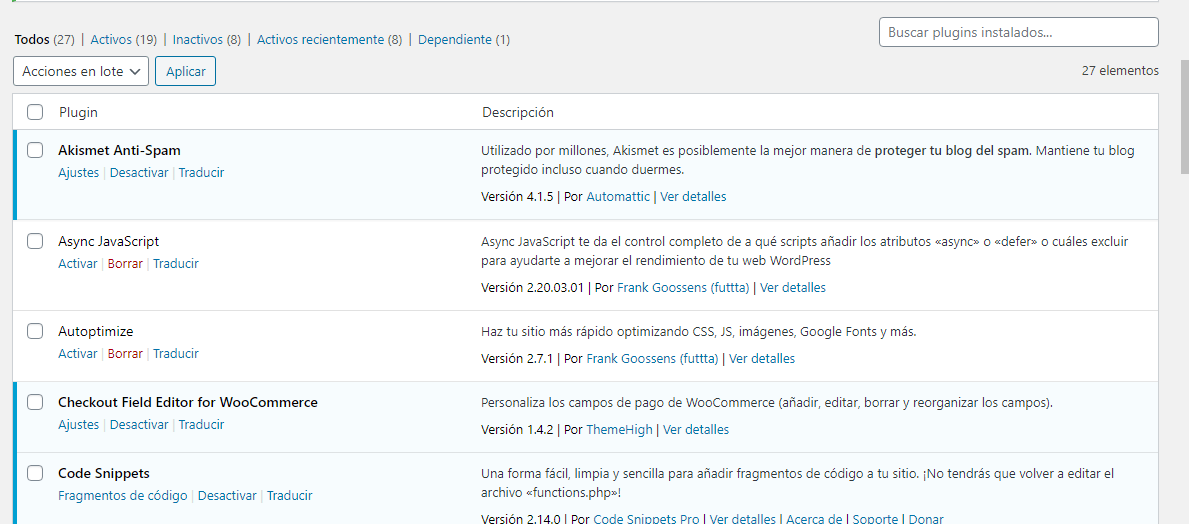Image resolution: width=1189 pixels, height=524 pixels.
Task: Click Versión 1.4.2 text
Action: click(517, 429)
